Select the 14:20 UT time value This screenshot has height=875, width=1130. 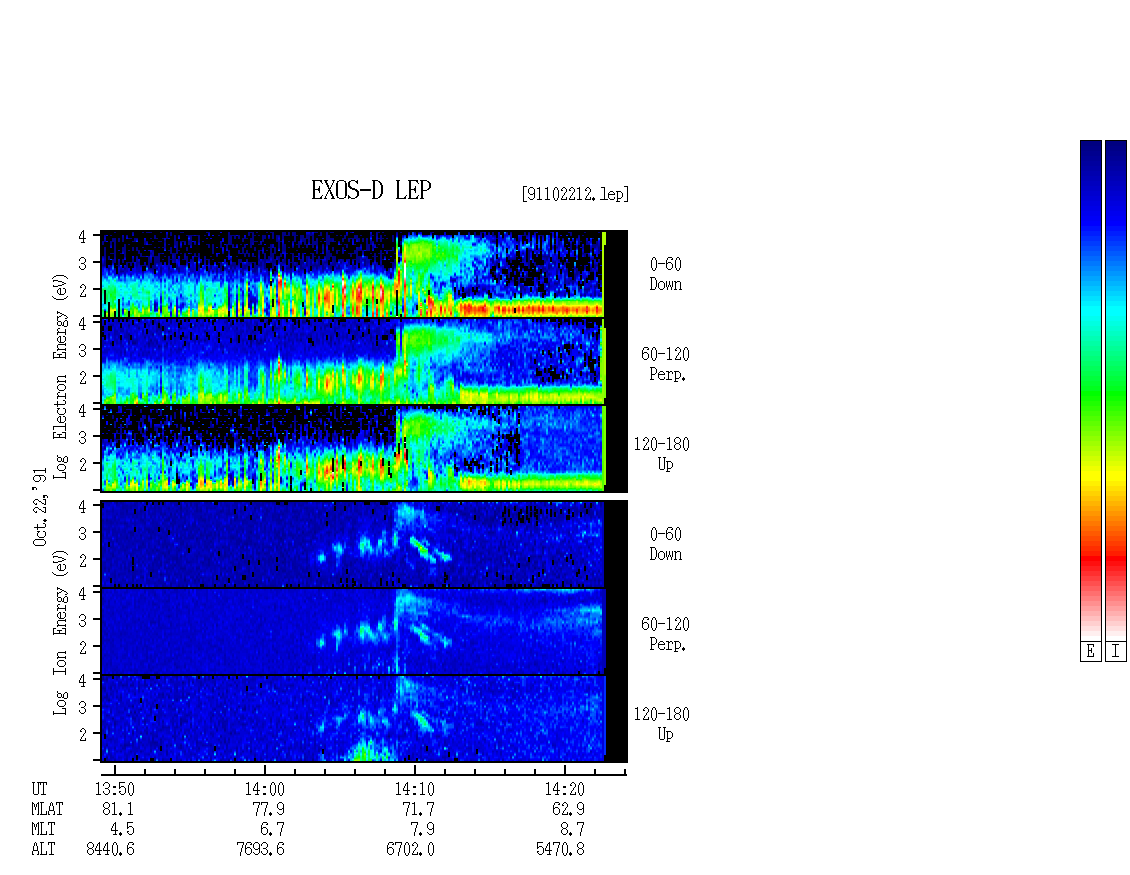click(564, 789)
